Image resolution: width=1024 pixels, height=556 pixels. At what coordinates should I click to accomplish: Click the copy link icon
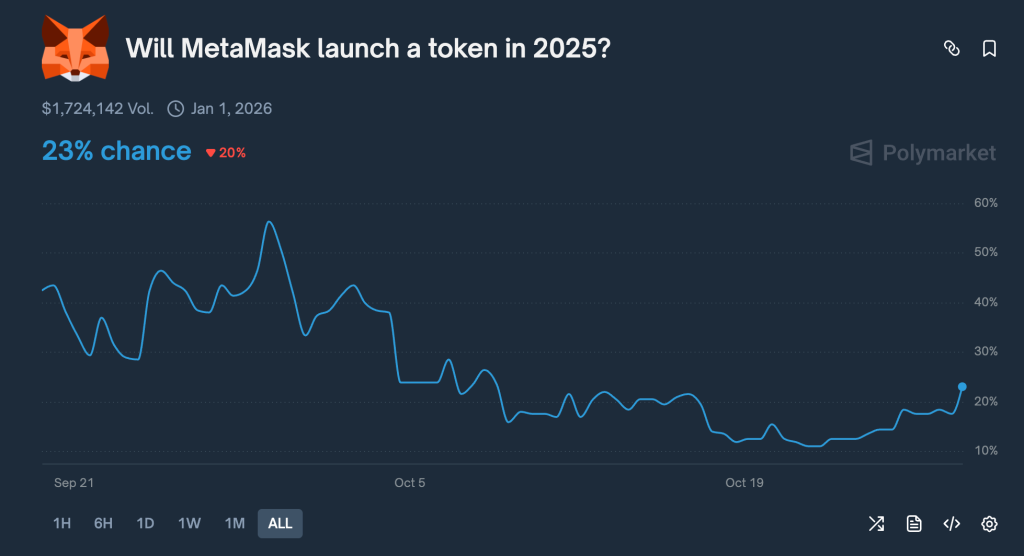coord(952,48)
